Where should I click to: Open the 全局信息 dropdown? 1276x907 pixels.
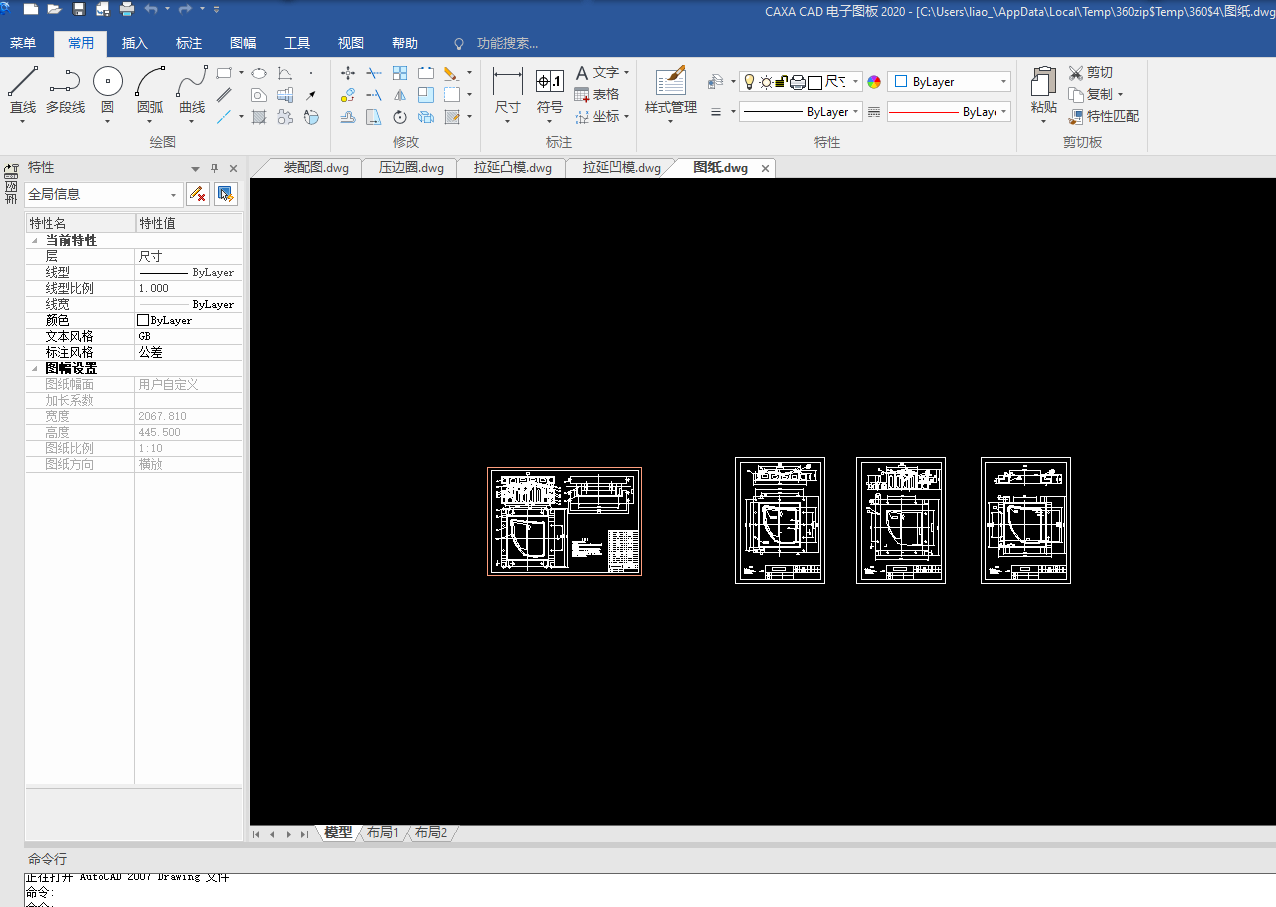(x=104, y=194)
